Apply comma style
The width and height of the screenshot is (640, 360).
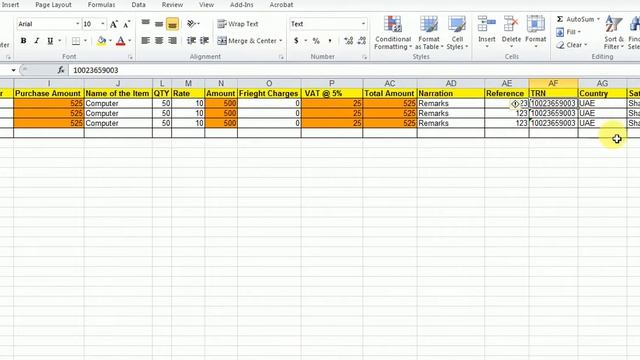coord(330,41)
